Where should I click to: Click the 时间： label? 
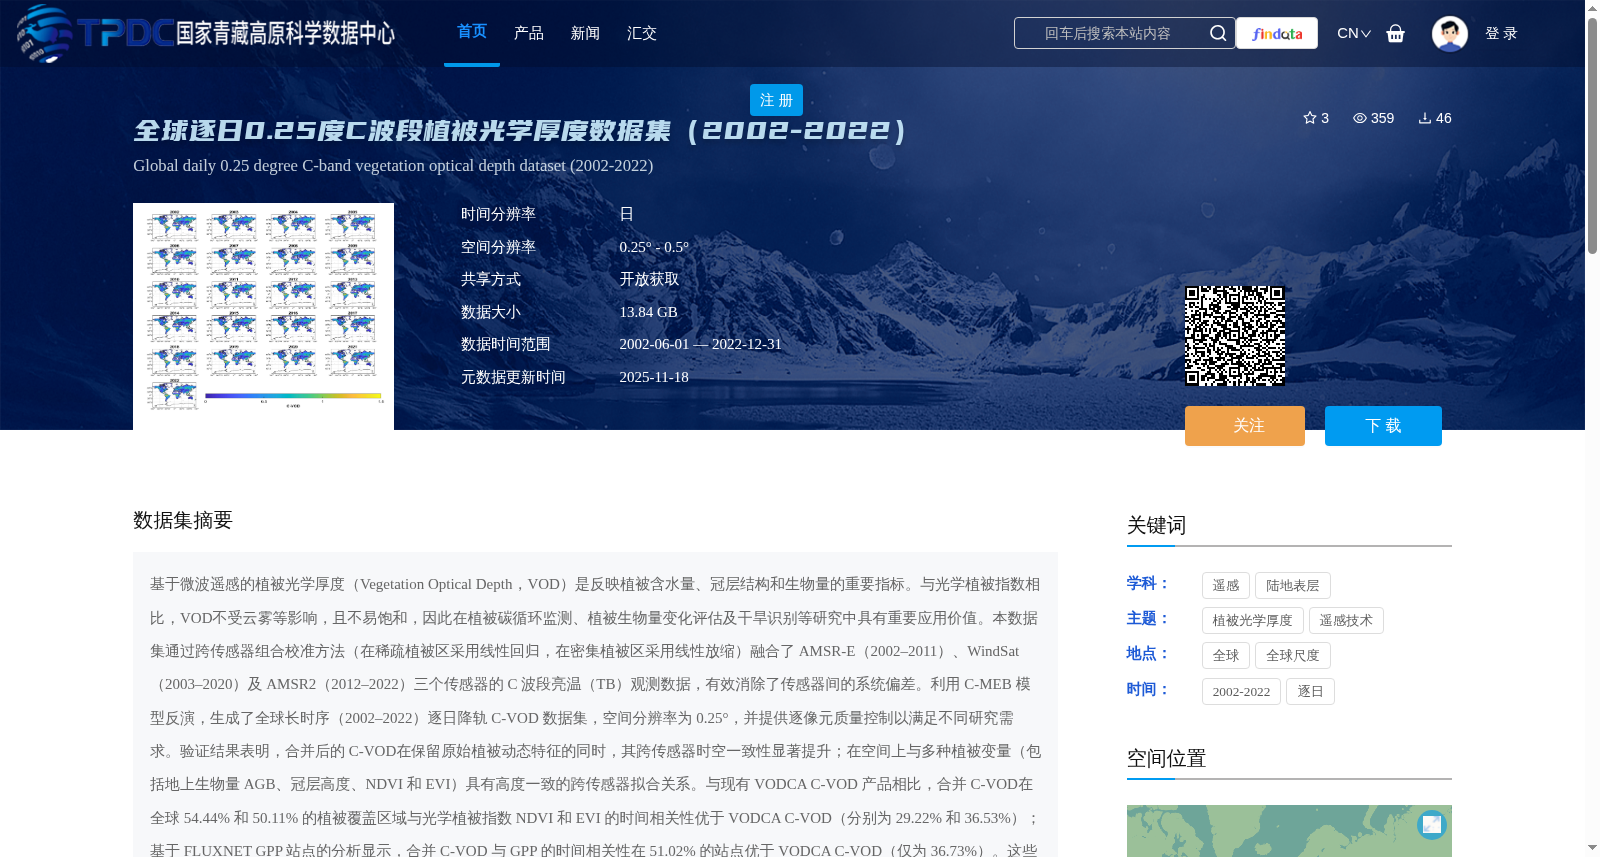(x=1148, y=689)
